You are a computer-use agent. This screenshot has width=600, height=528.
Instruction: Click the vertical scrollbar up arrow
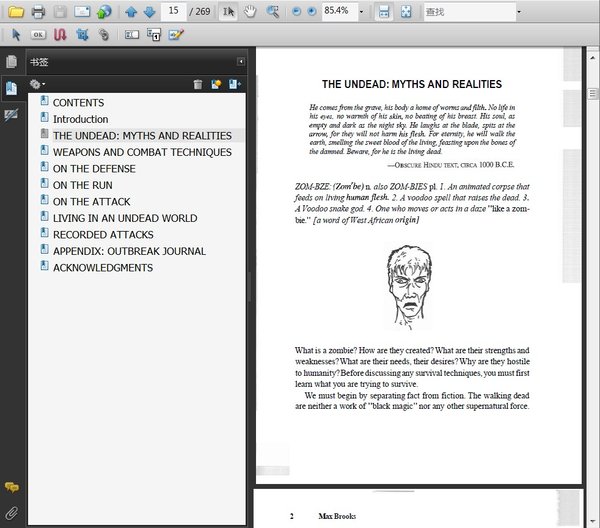(593, 58)
